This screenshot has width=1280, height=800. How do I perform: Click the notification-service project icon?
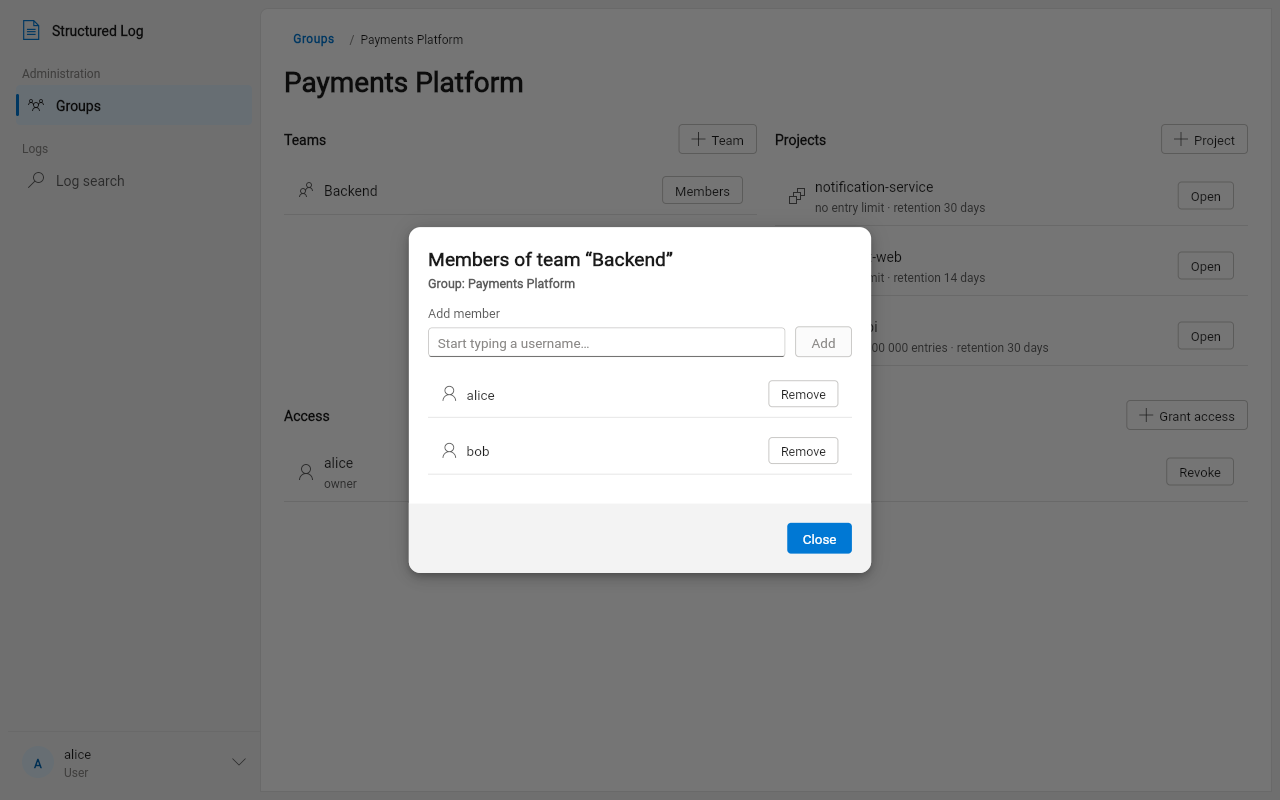pos(797,196)
